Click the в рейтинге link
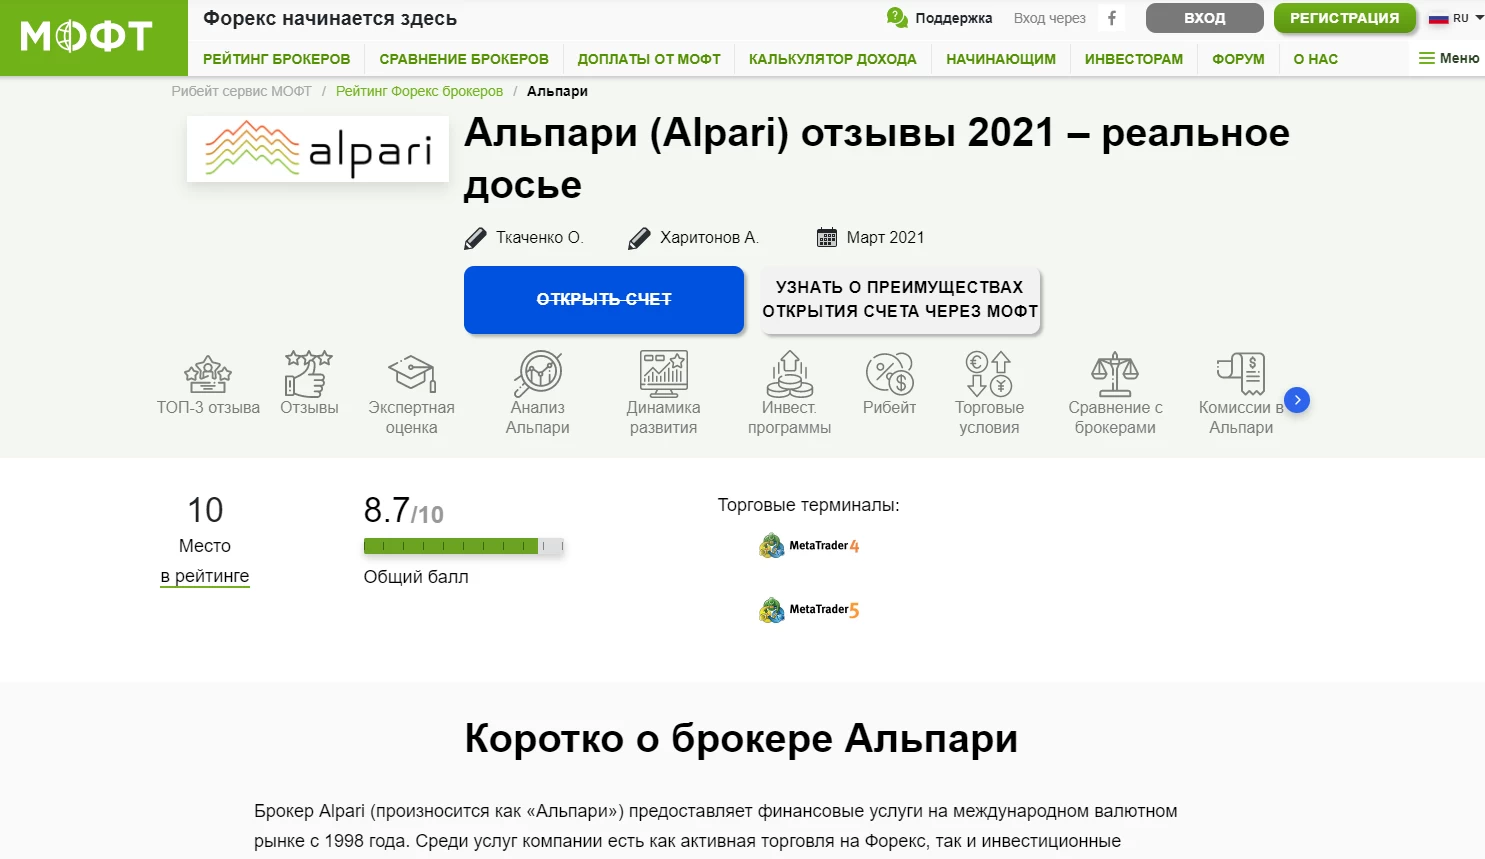Screen dimensions: 1485x859 (x=205, y=576)
